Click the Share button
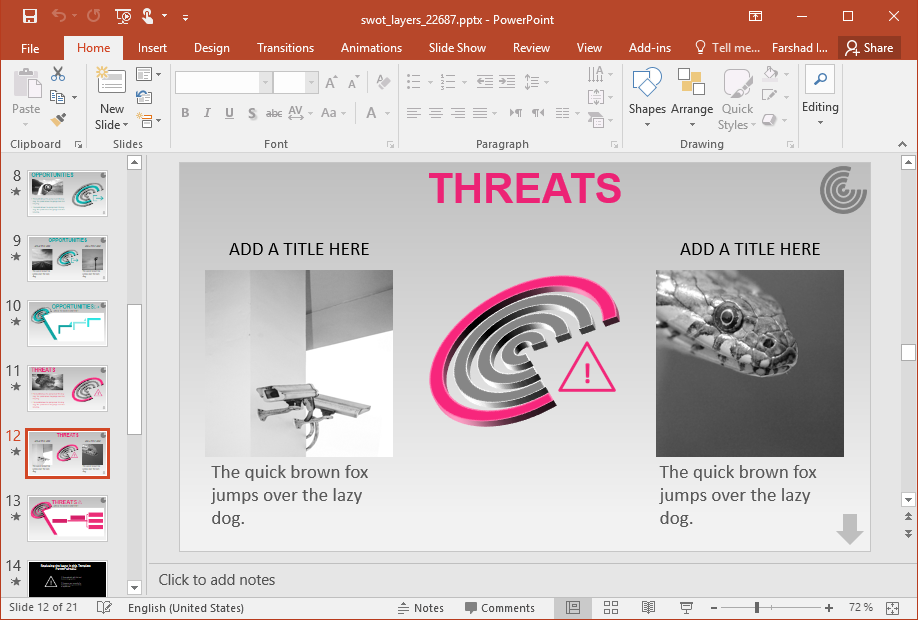Viewport: 918px width, 620px height. (868, 48)
